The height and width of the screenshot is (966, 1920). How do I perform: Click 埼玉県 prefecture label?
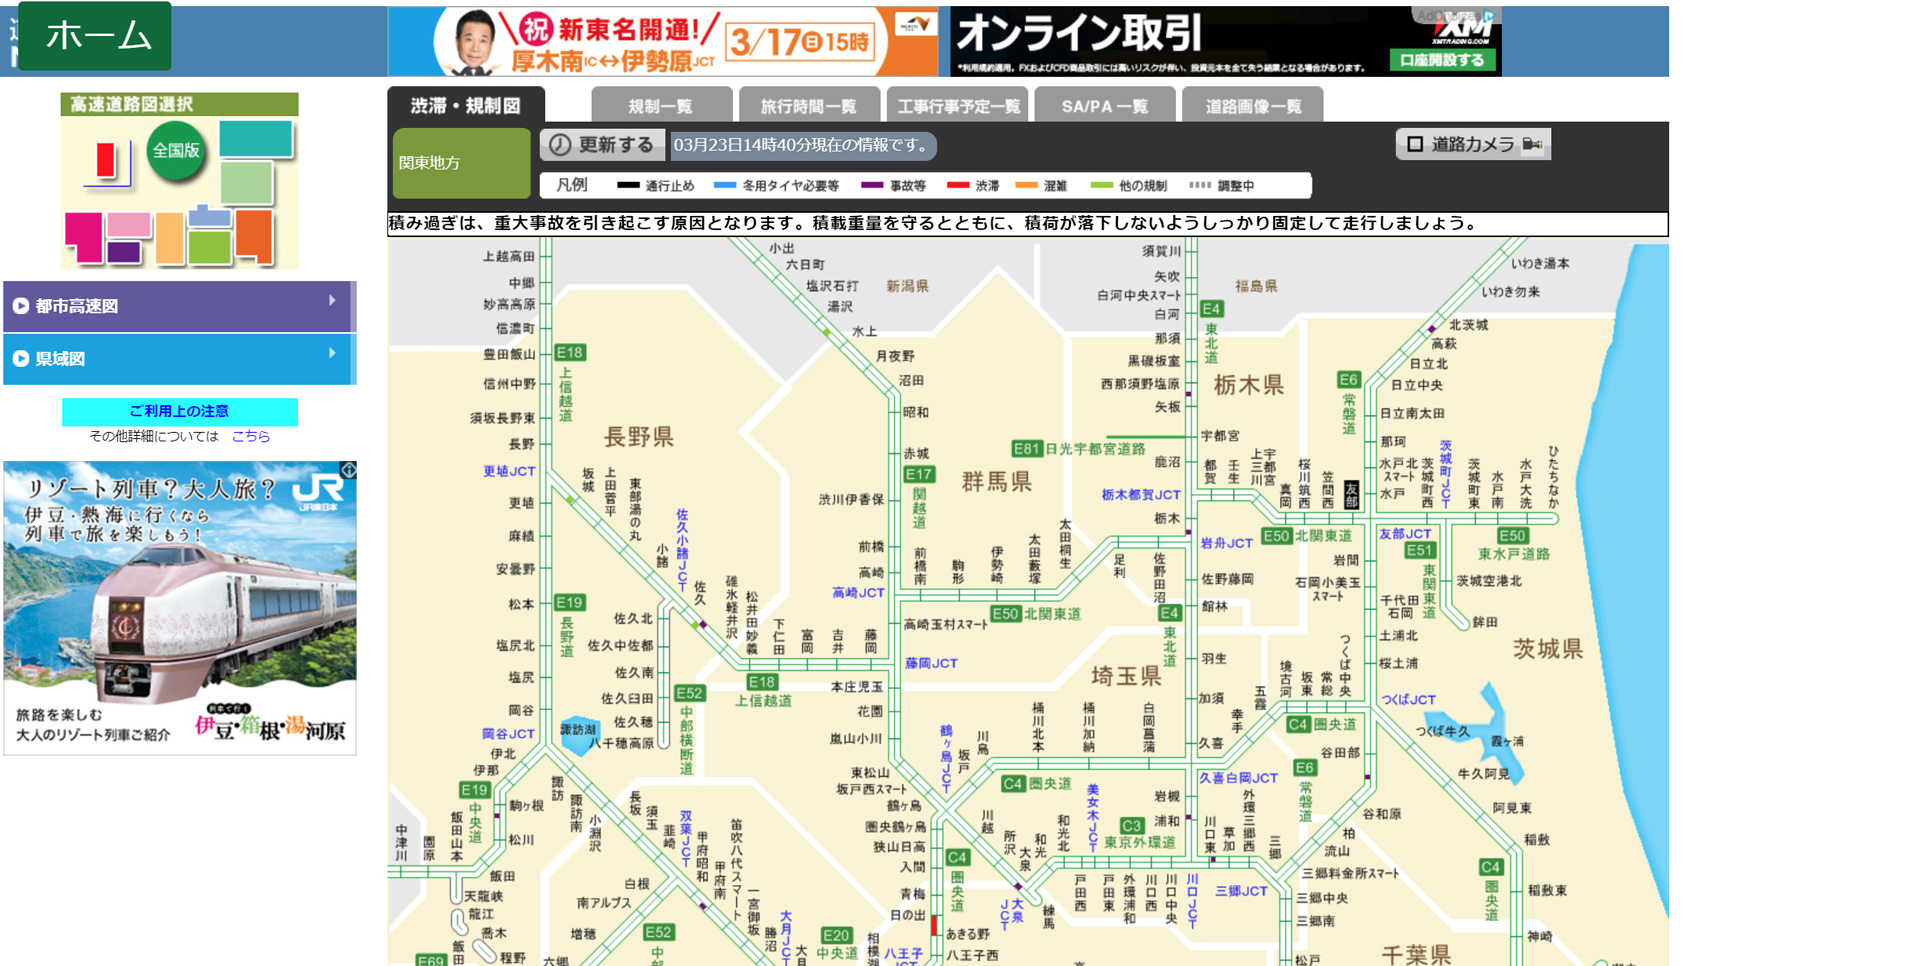coord(1125,677)
